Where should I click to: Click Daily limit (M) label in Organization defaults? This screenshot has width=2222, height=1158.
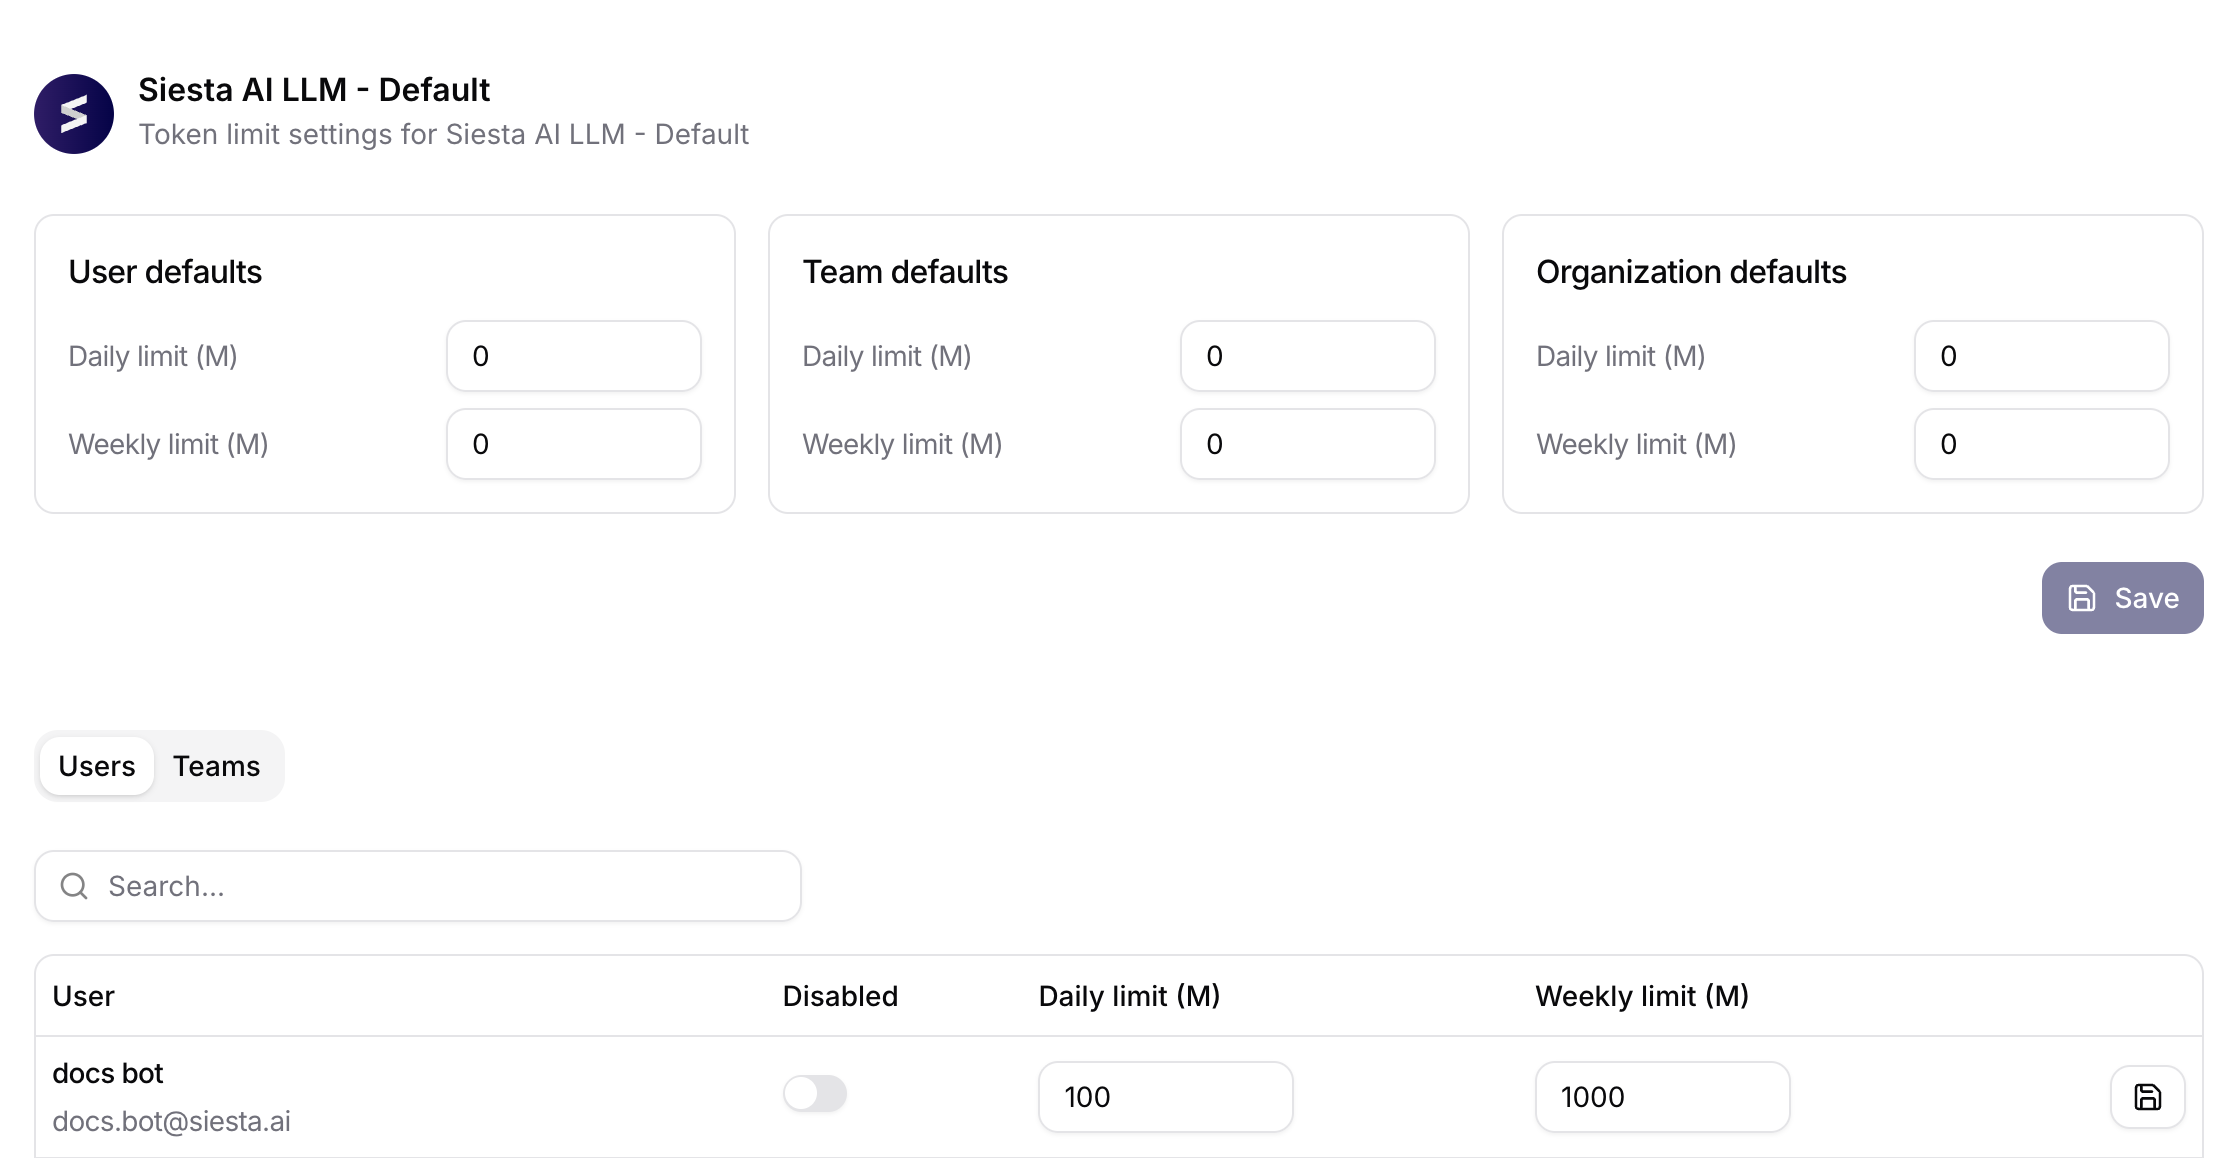tap(1621, 356)
